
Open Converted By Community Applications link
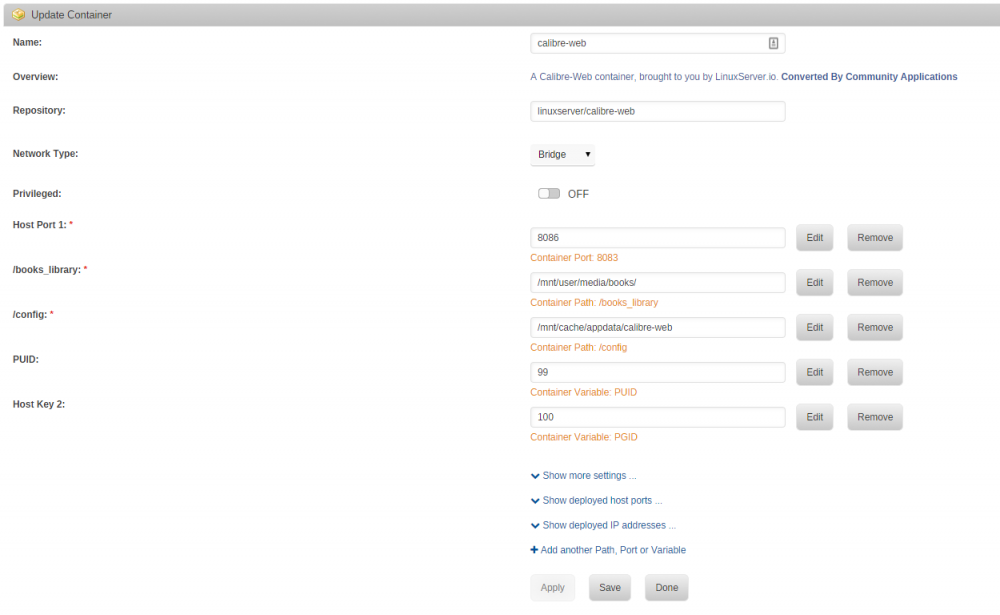pos(869,77)
